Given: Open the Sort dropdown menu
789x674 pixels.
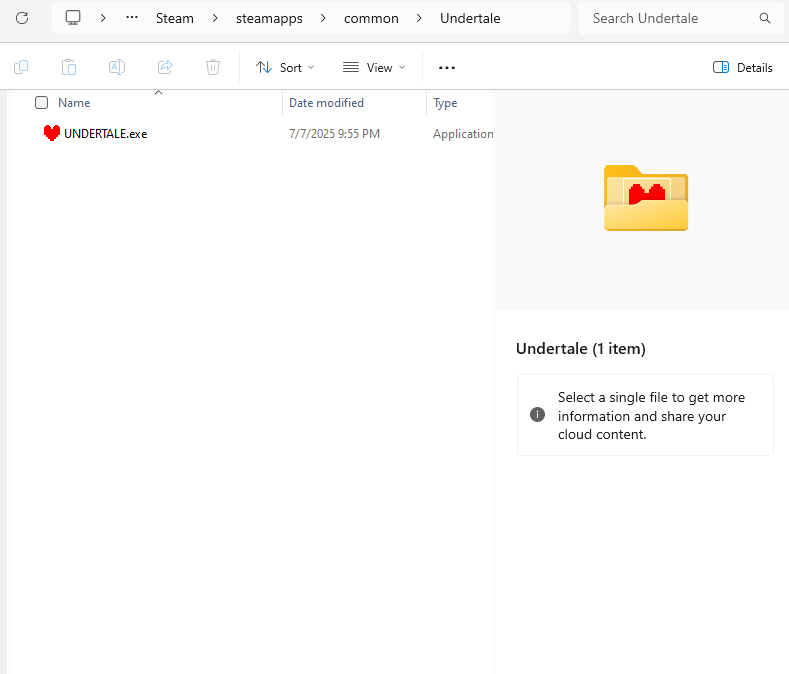Looking at the screenshot, I should click(285, 67).
